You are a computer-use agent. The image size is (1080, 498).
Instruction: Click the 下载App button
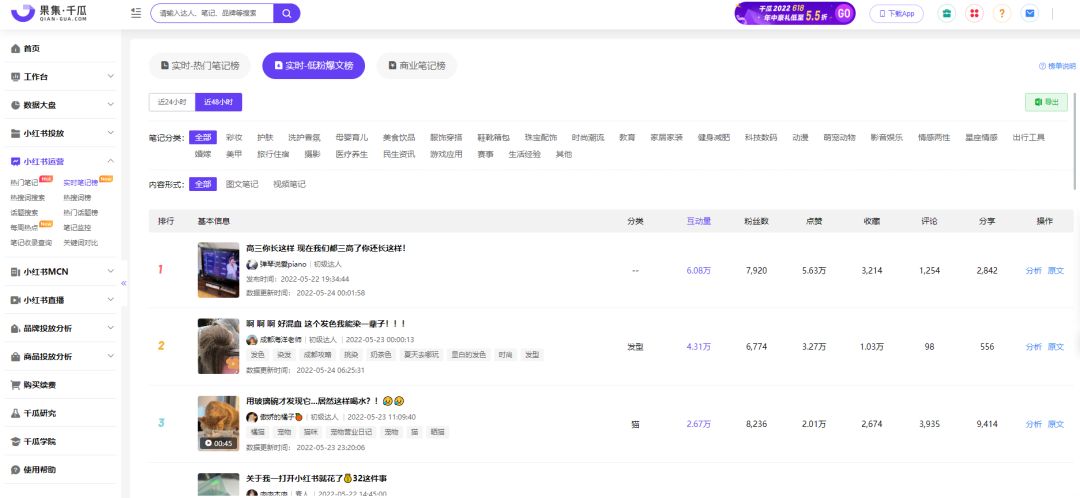pos(896,13)
